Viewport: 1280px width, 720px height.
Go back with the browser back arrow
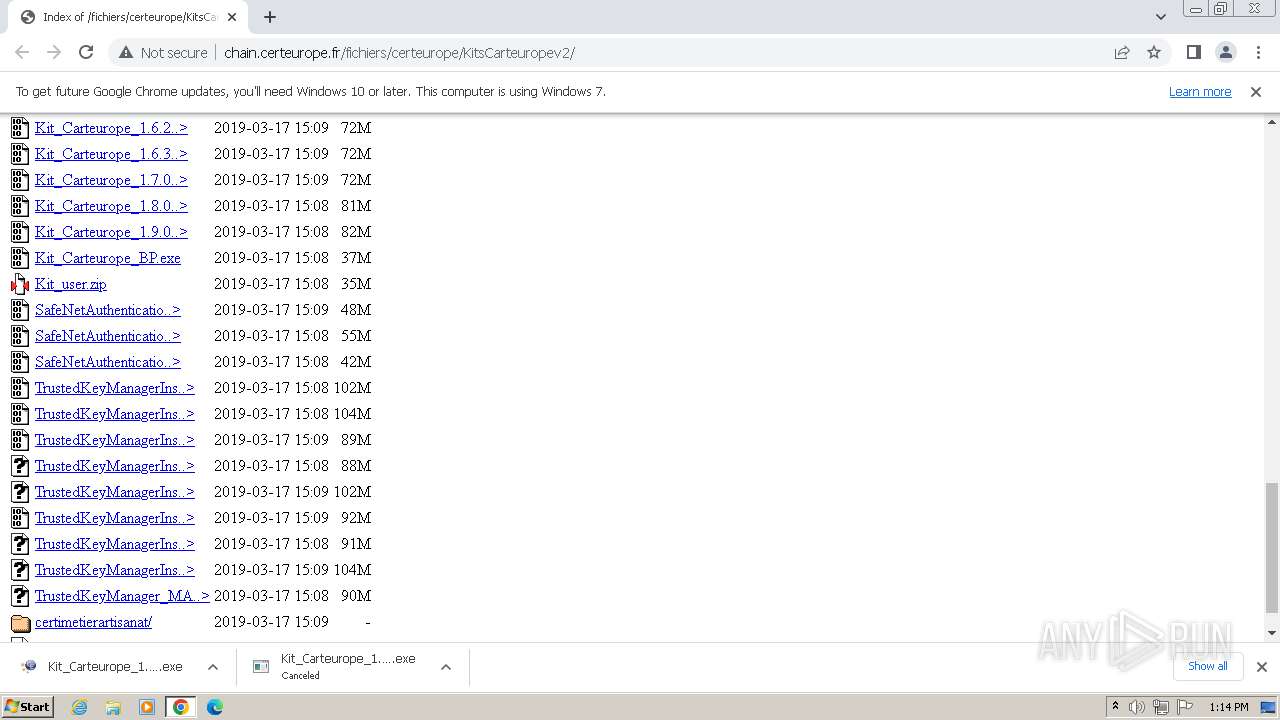click(22, 52)
